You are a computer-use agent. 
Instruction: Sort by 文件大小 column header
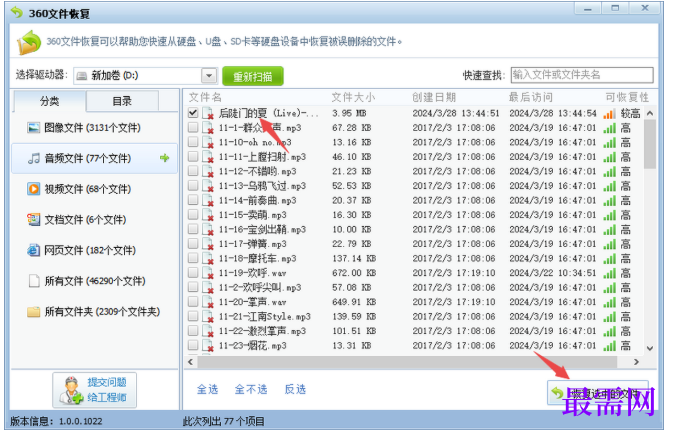click(x=353, y=97)
